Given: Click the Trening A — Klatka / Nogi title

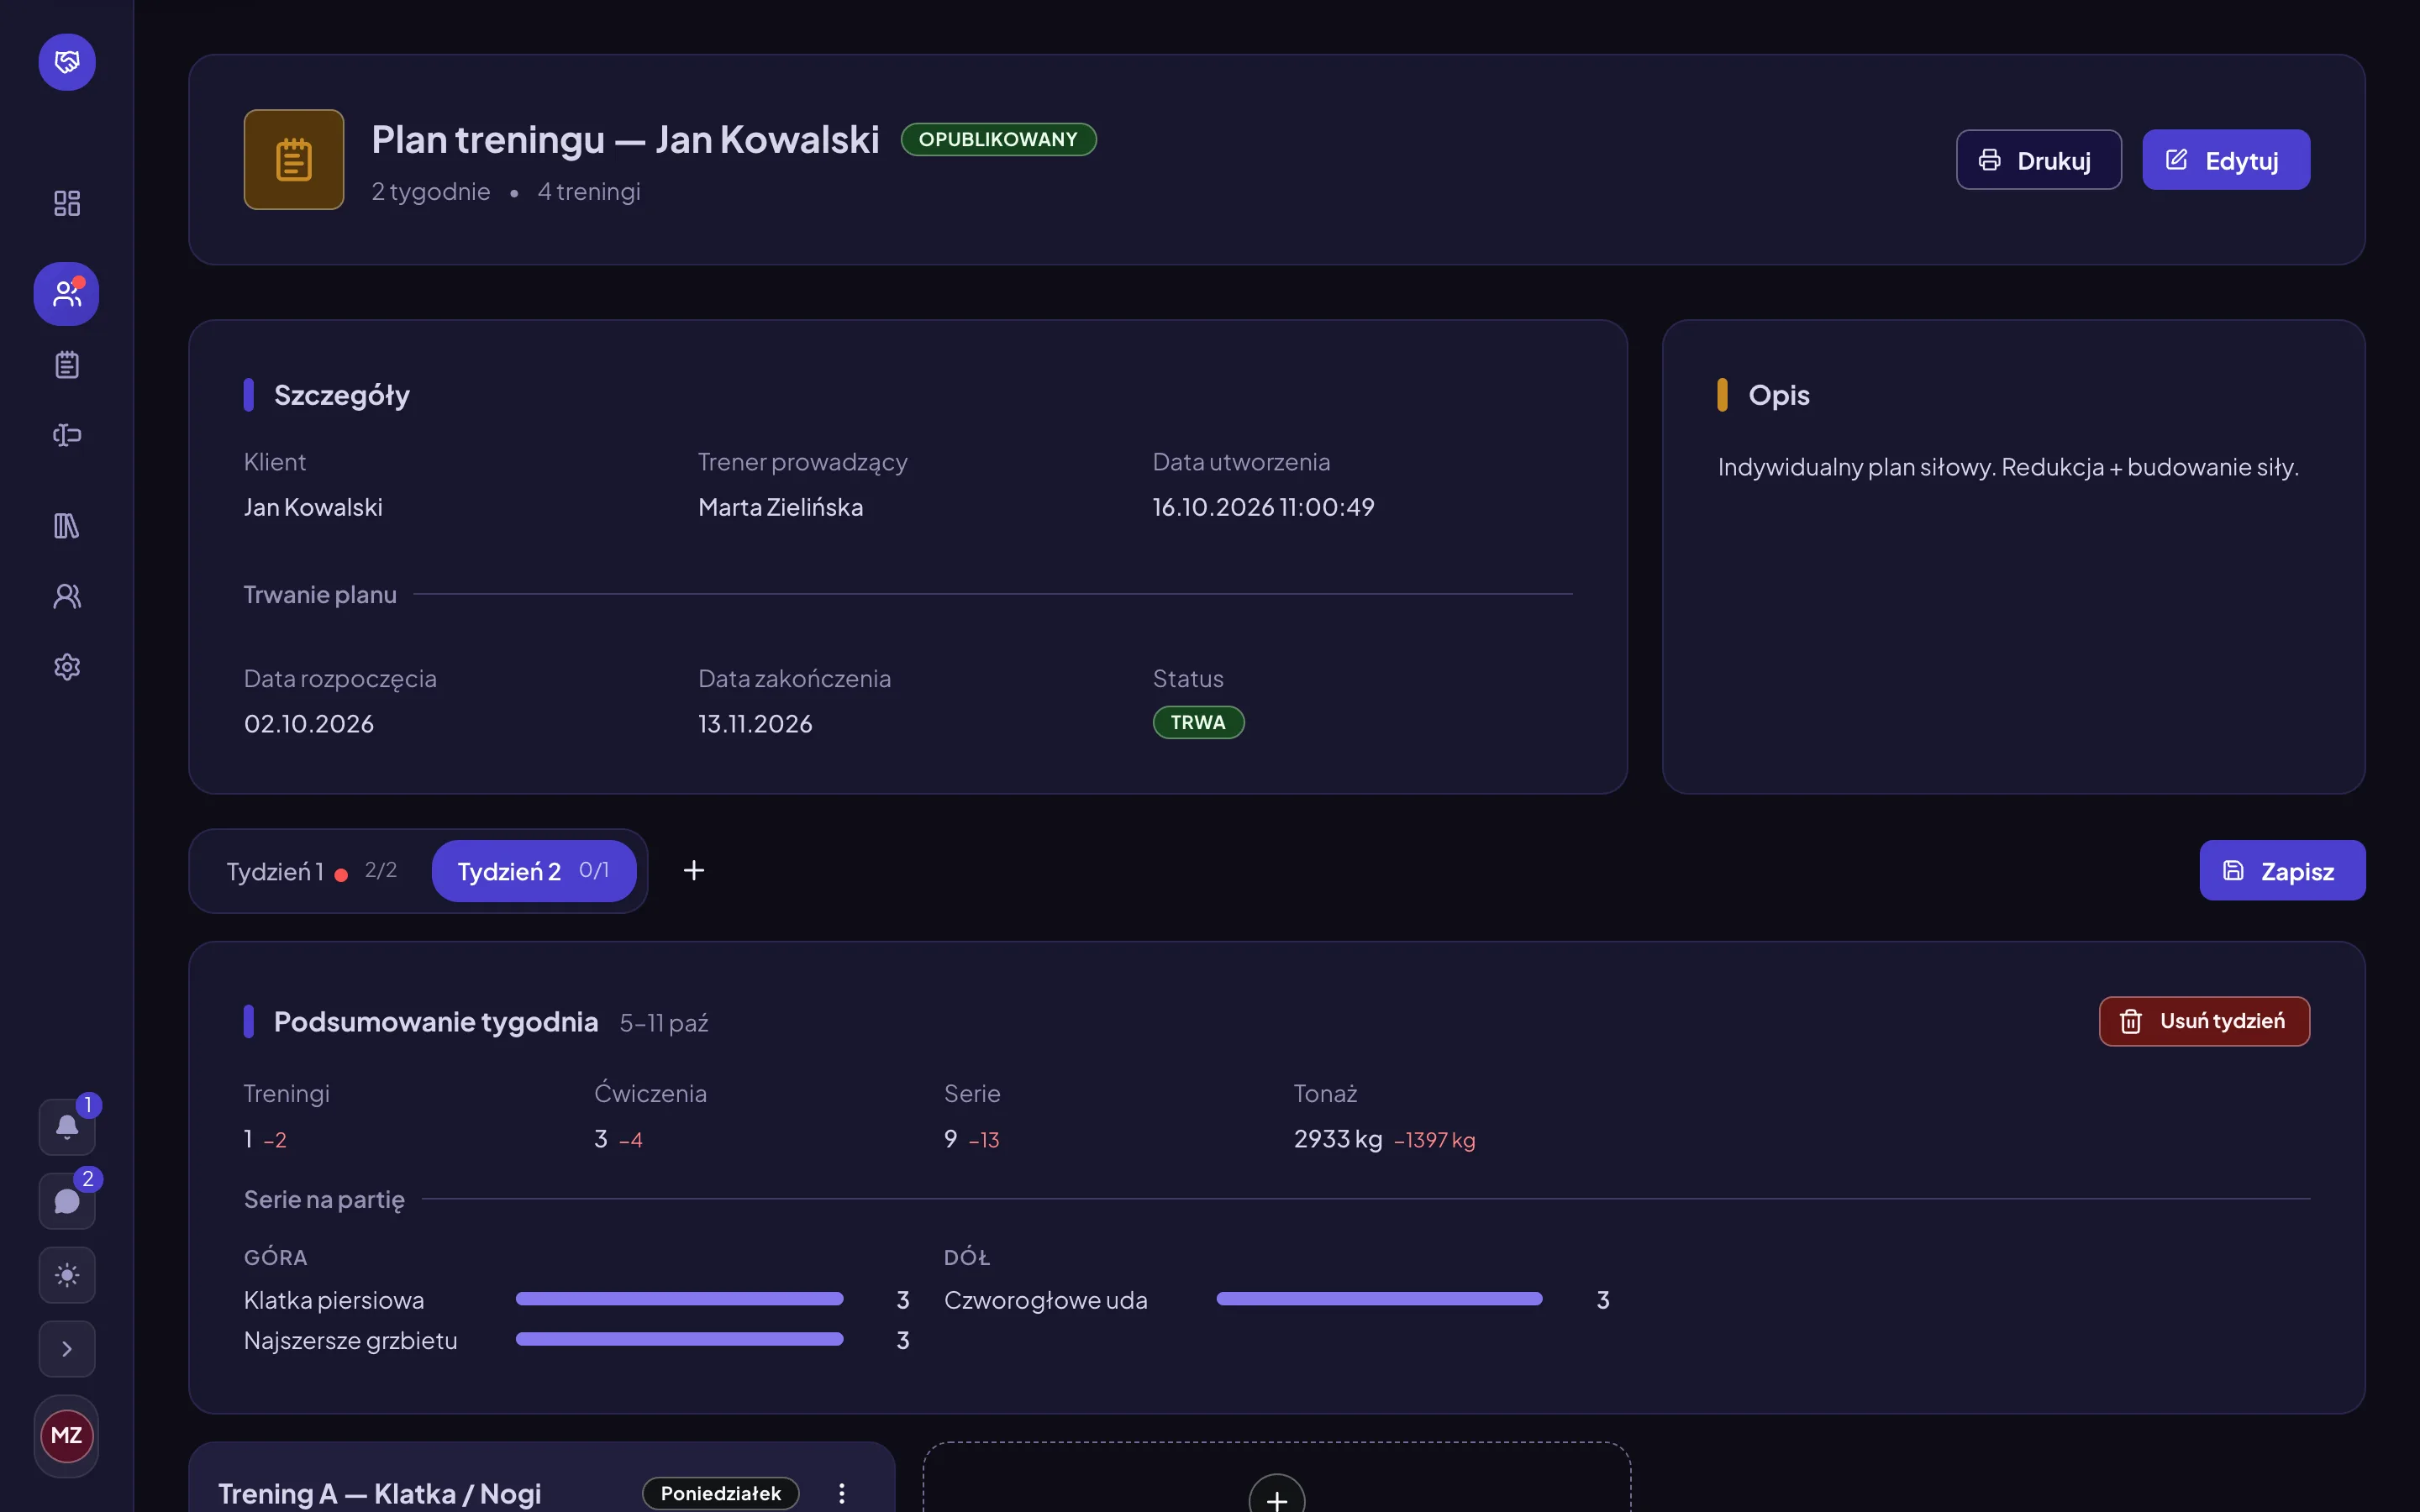Looking at the screenshot, I should pyautogui.click(x=379, y=1493).
